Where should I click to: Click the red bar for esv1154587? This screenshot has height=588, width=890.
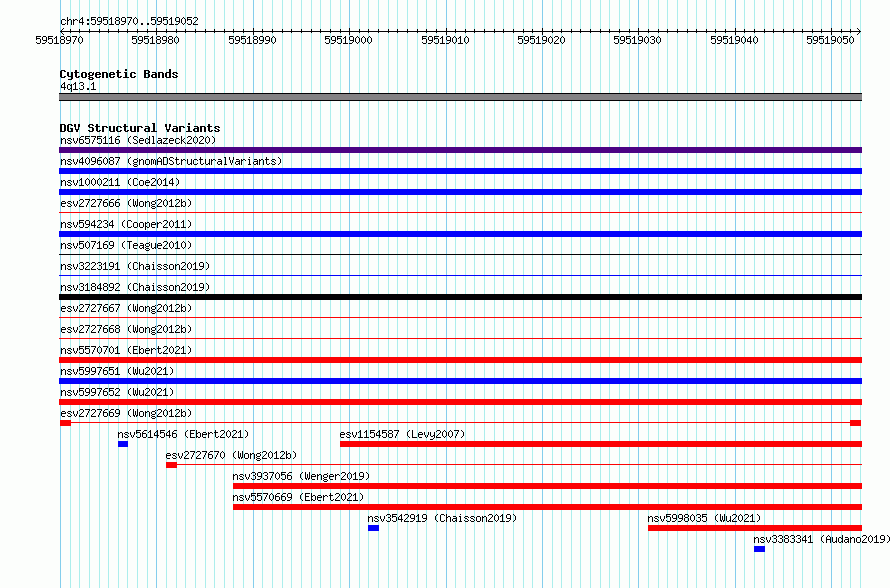coord(601,444)
